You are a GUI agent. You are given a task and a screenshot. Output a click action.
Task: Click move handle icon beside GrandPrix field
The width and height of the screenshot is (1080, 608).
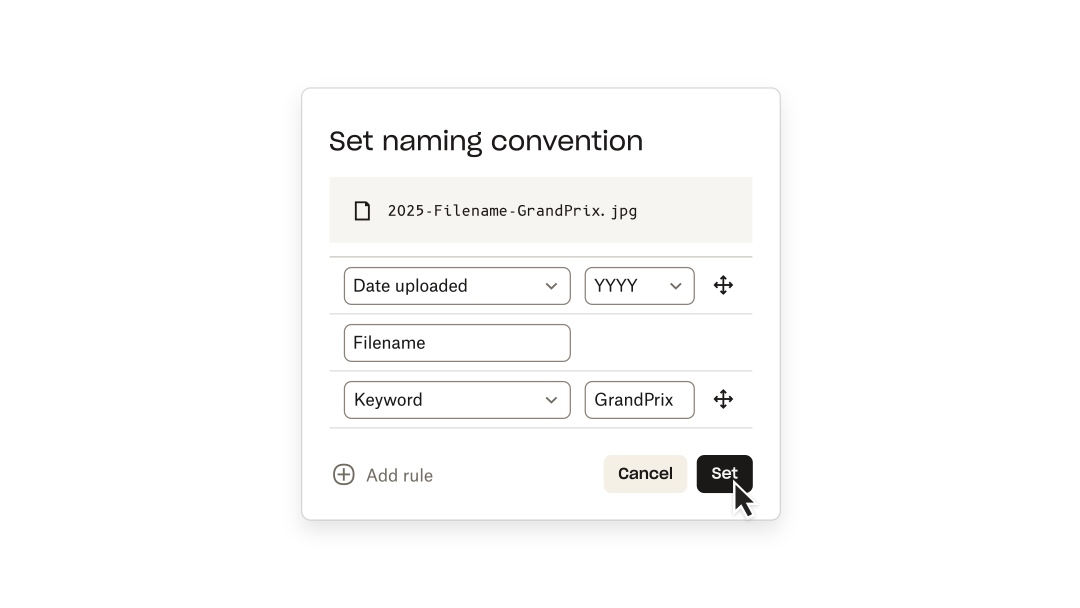click(723, 400)
